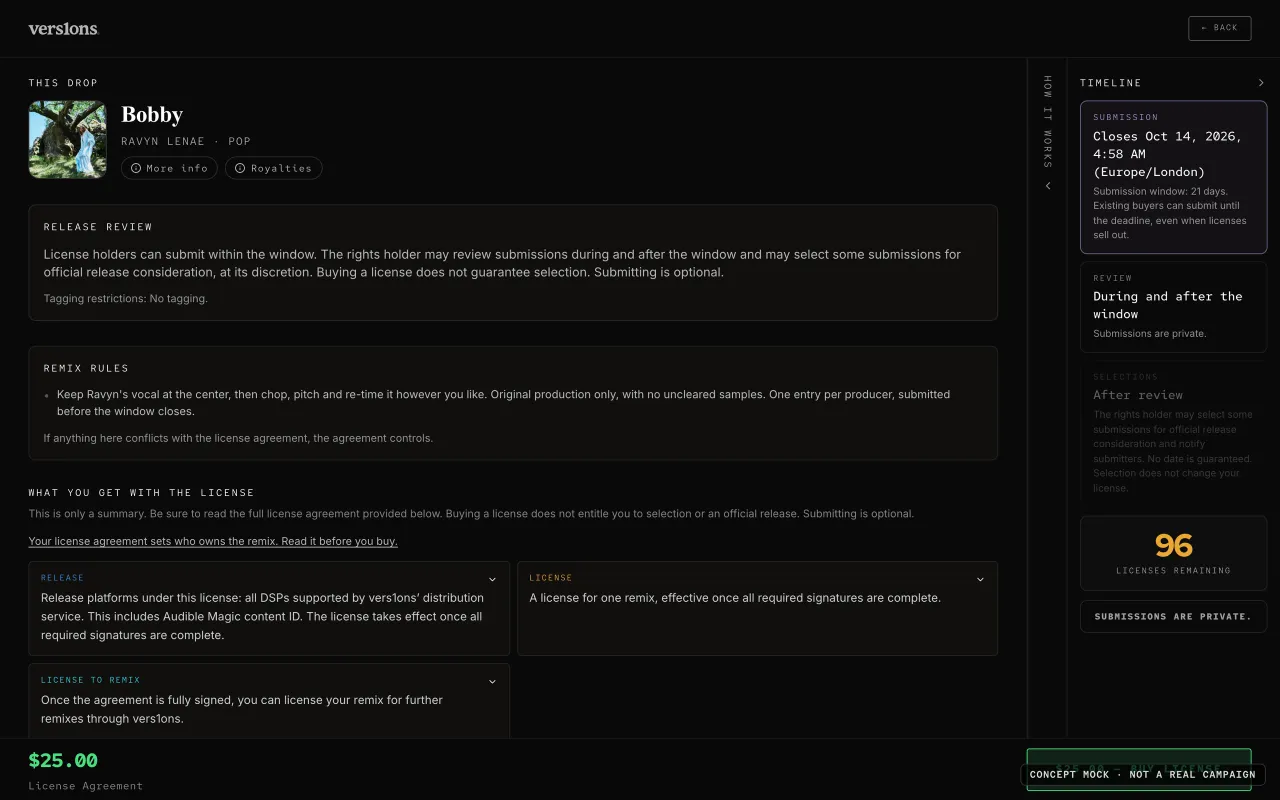Click the vers1ons logo

[64, 28]
